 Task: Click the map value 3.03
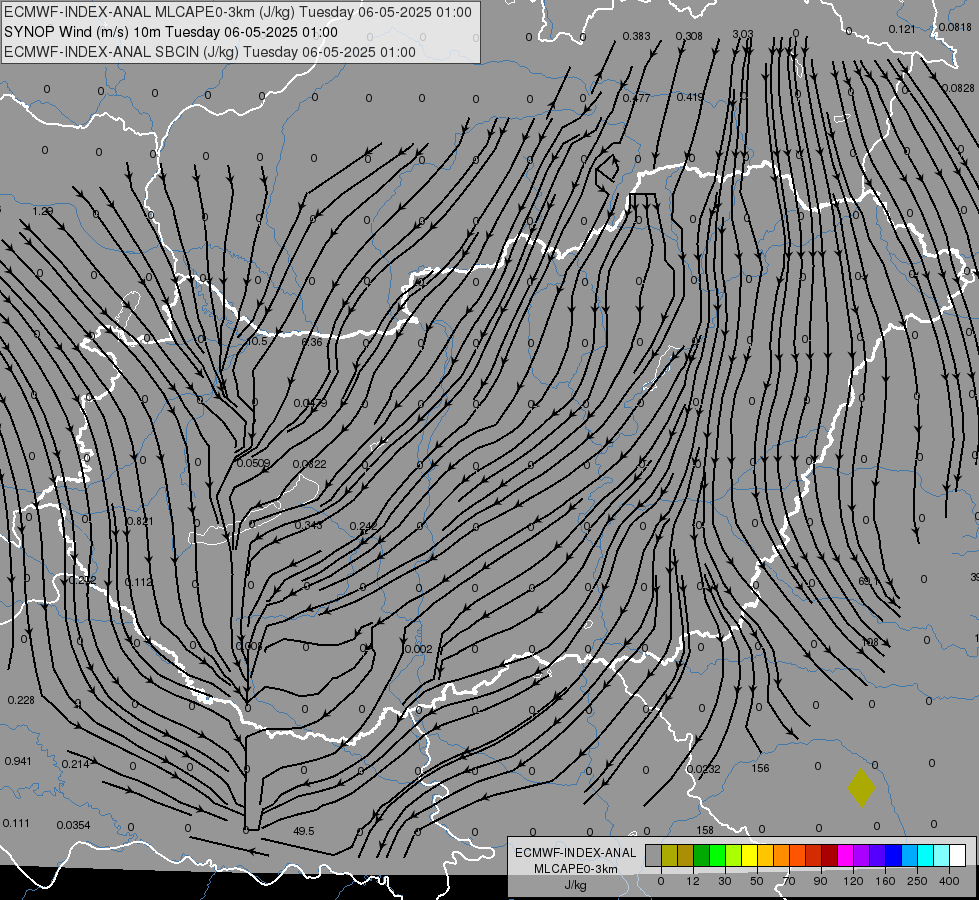coord(743,34)
